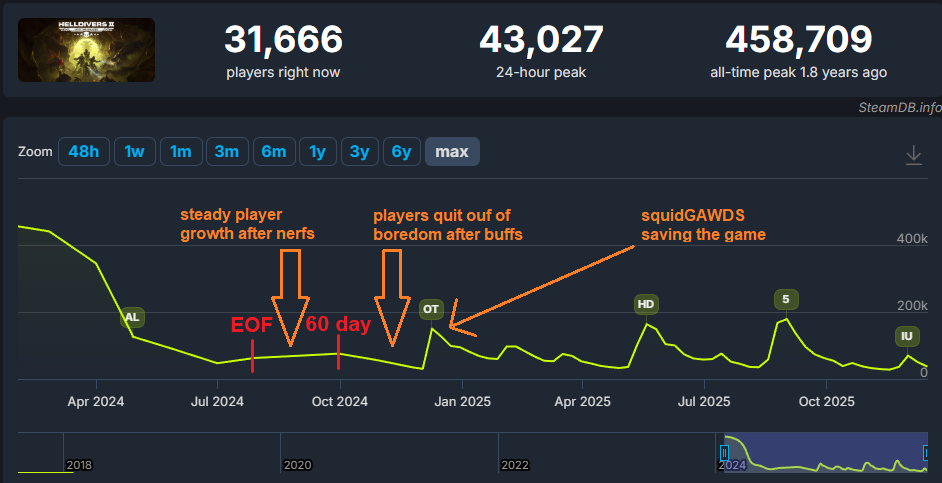The width and height of the screenshot is (942, 483).
Task: Click the Jul 2024 axis label
Action: pos(217,401)
